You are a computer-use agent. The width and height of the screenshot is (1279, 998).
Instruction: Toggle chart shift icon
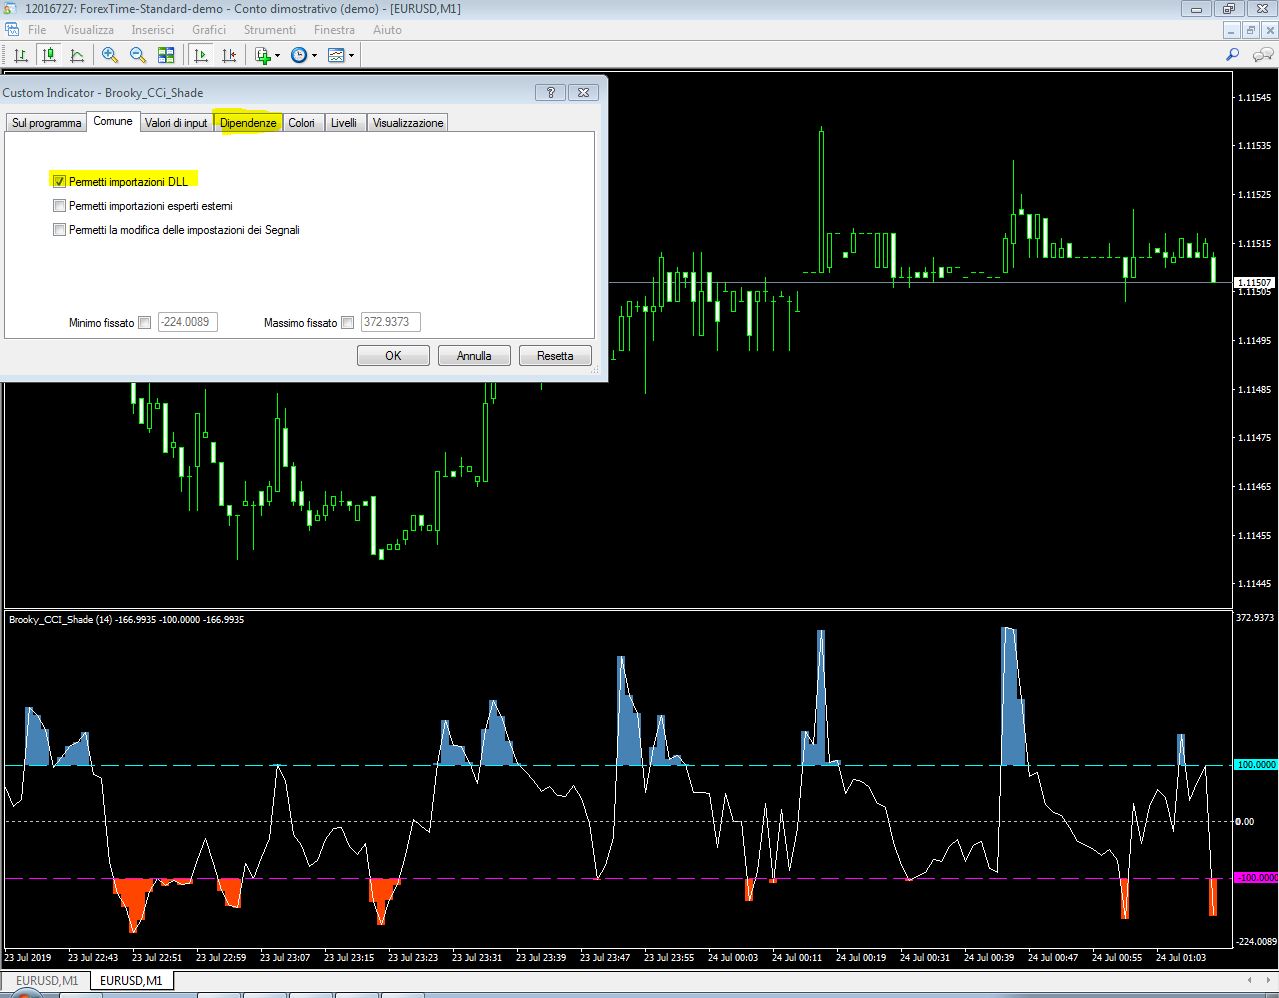pos(229,55)
